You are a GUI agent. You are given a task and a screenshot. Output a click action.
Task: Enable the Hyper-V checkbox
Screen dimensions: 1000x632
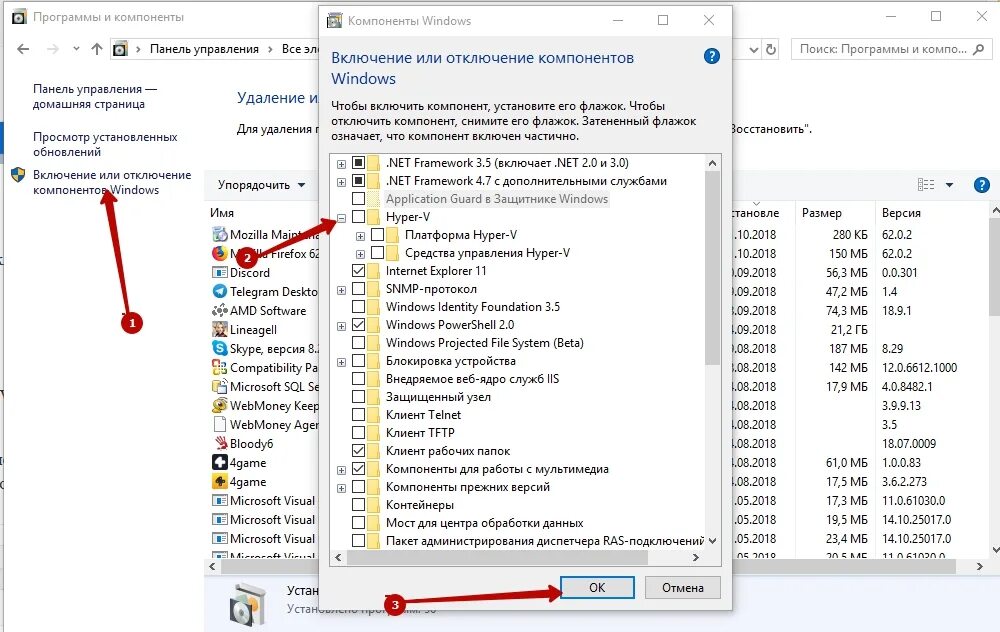click(358, 217)
